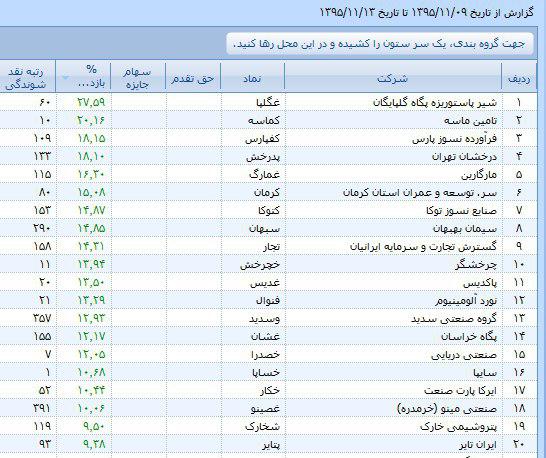Click symbol فنوال
The height and width of the screenshot is (458, 546).
[x=268, y=300]
